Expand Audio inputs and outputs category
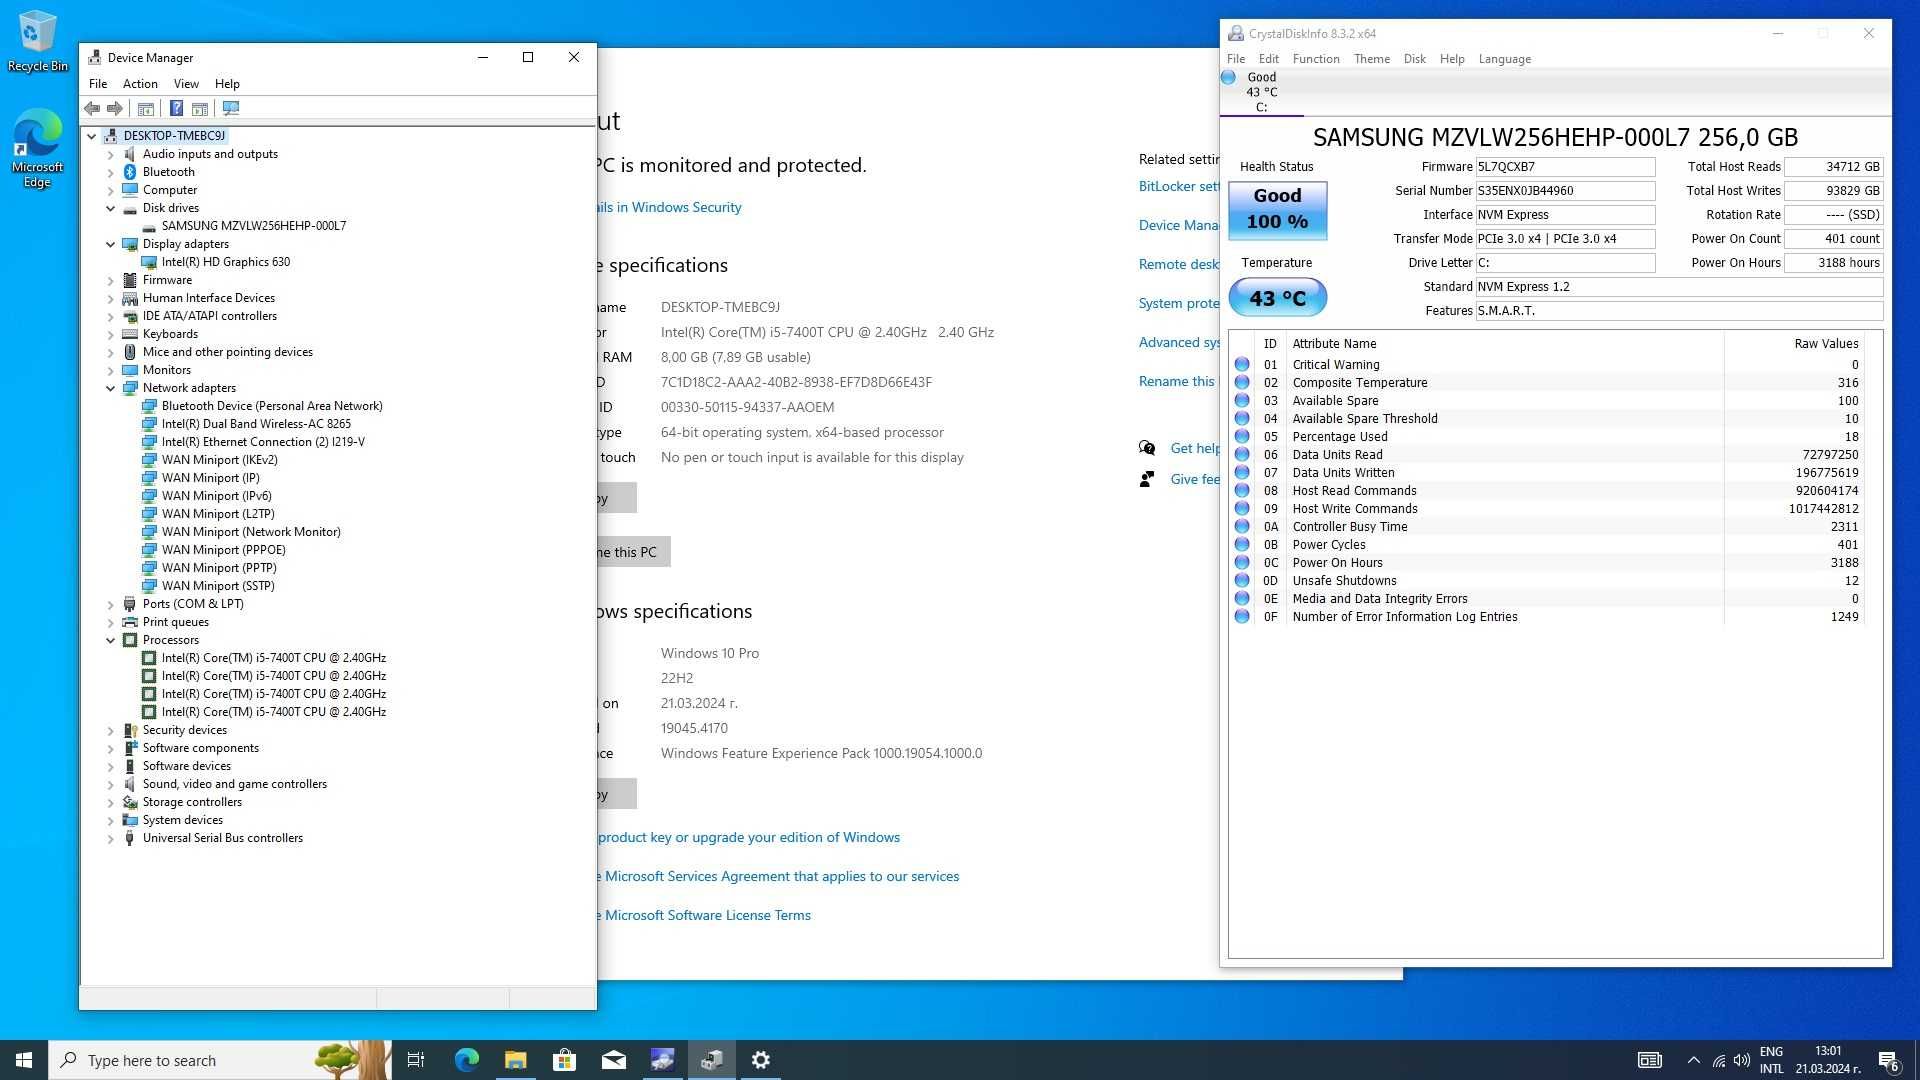 coord(111,154)
